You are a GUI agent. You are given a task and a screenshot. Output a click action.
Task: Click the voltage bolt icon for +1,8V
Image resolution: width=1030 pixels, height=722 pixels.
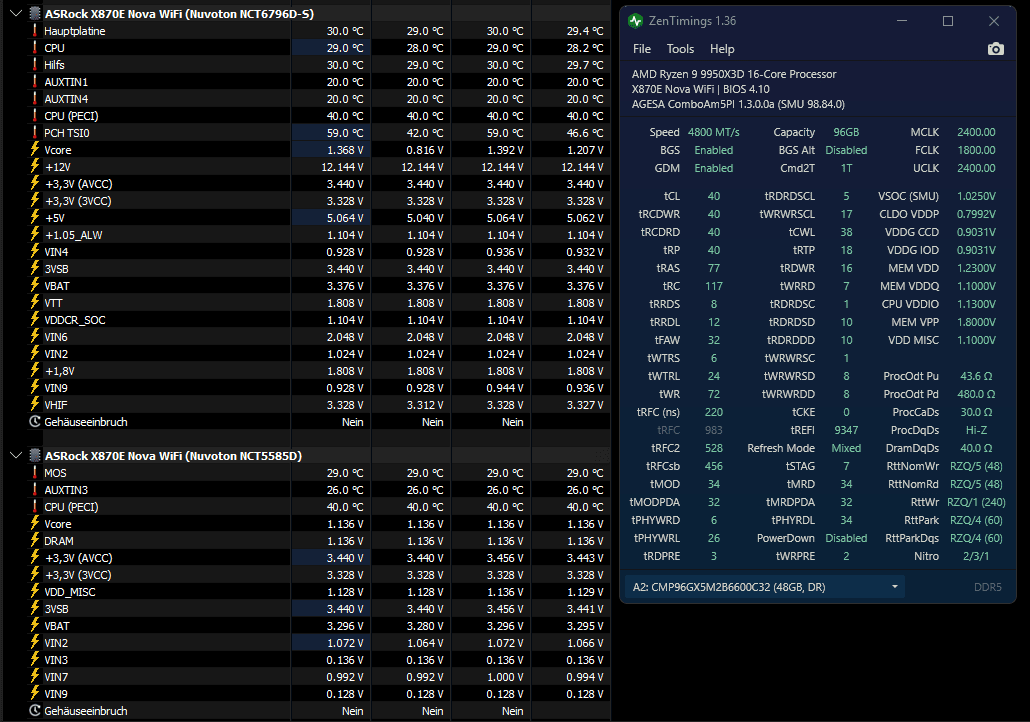(x=35, y=371)
